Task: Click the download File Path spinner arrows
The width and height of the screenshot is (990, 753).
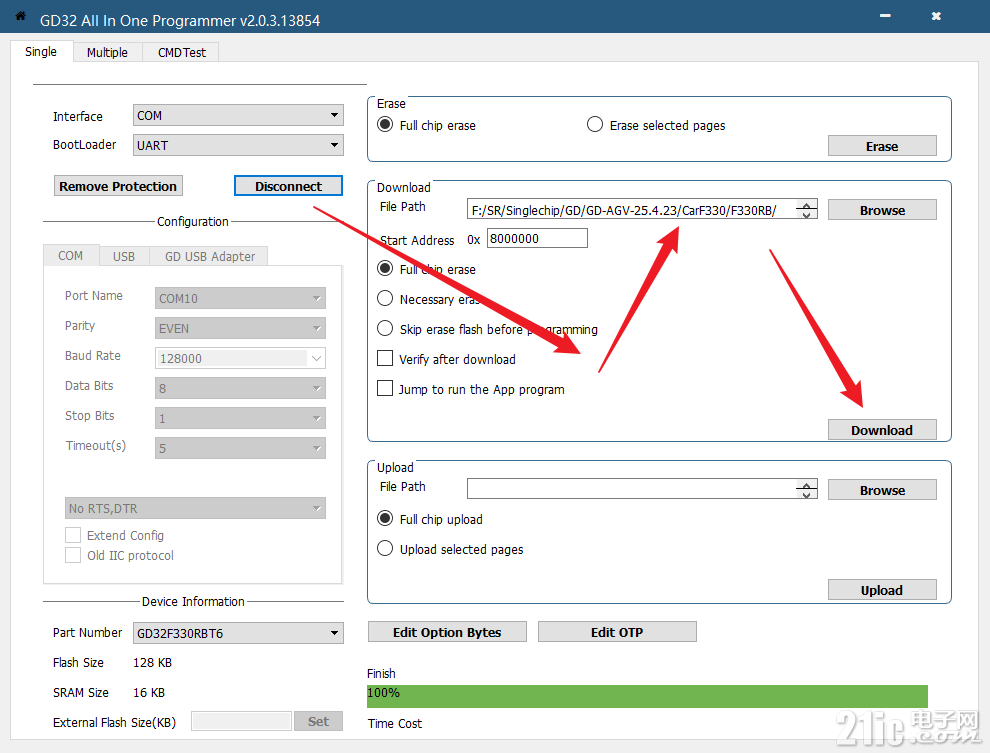Action: [806, 210]
